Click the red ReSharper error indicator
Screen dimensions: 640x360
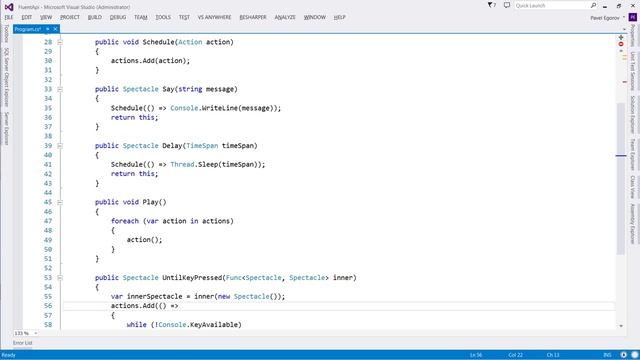pyautogui.click(x=621, y=44)
